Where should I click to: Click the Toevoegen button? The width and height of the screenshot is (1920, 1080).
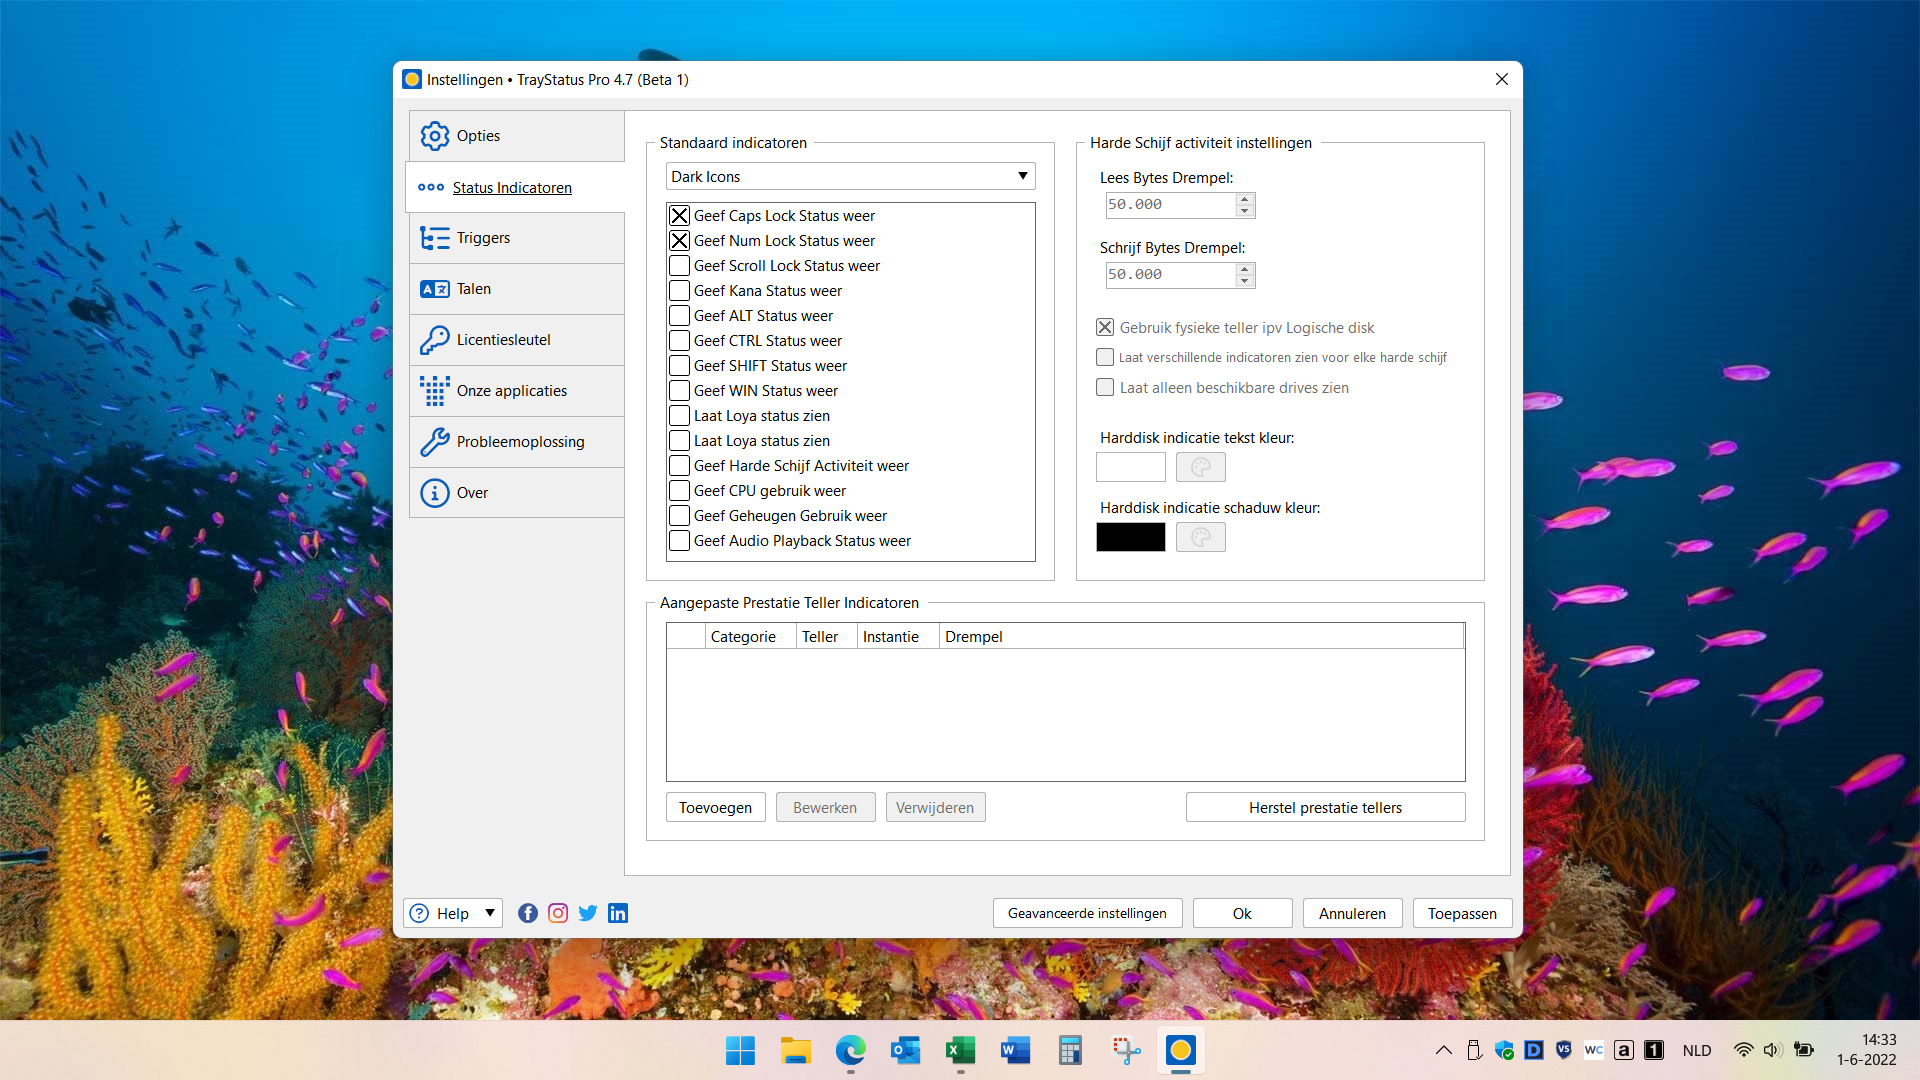pos(715,808)
